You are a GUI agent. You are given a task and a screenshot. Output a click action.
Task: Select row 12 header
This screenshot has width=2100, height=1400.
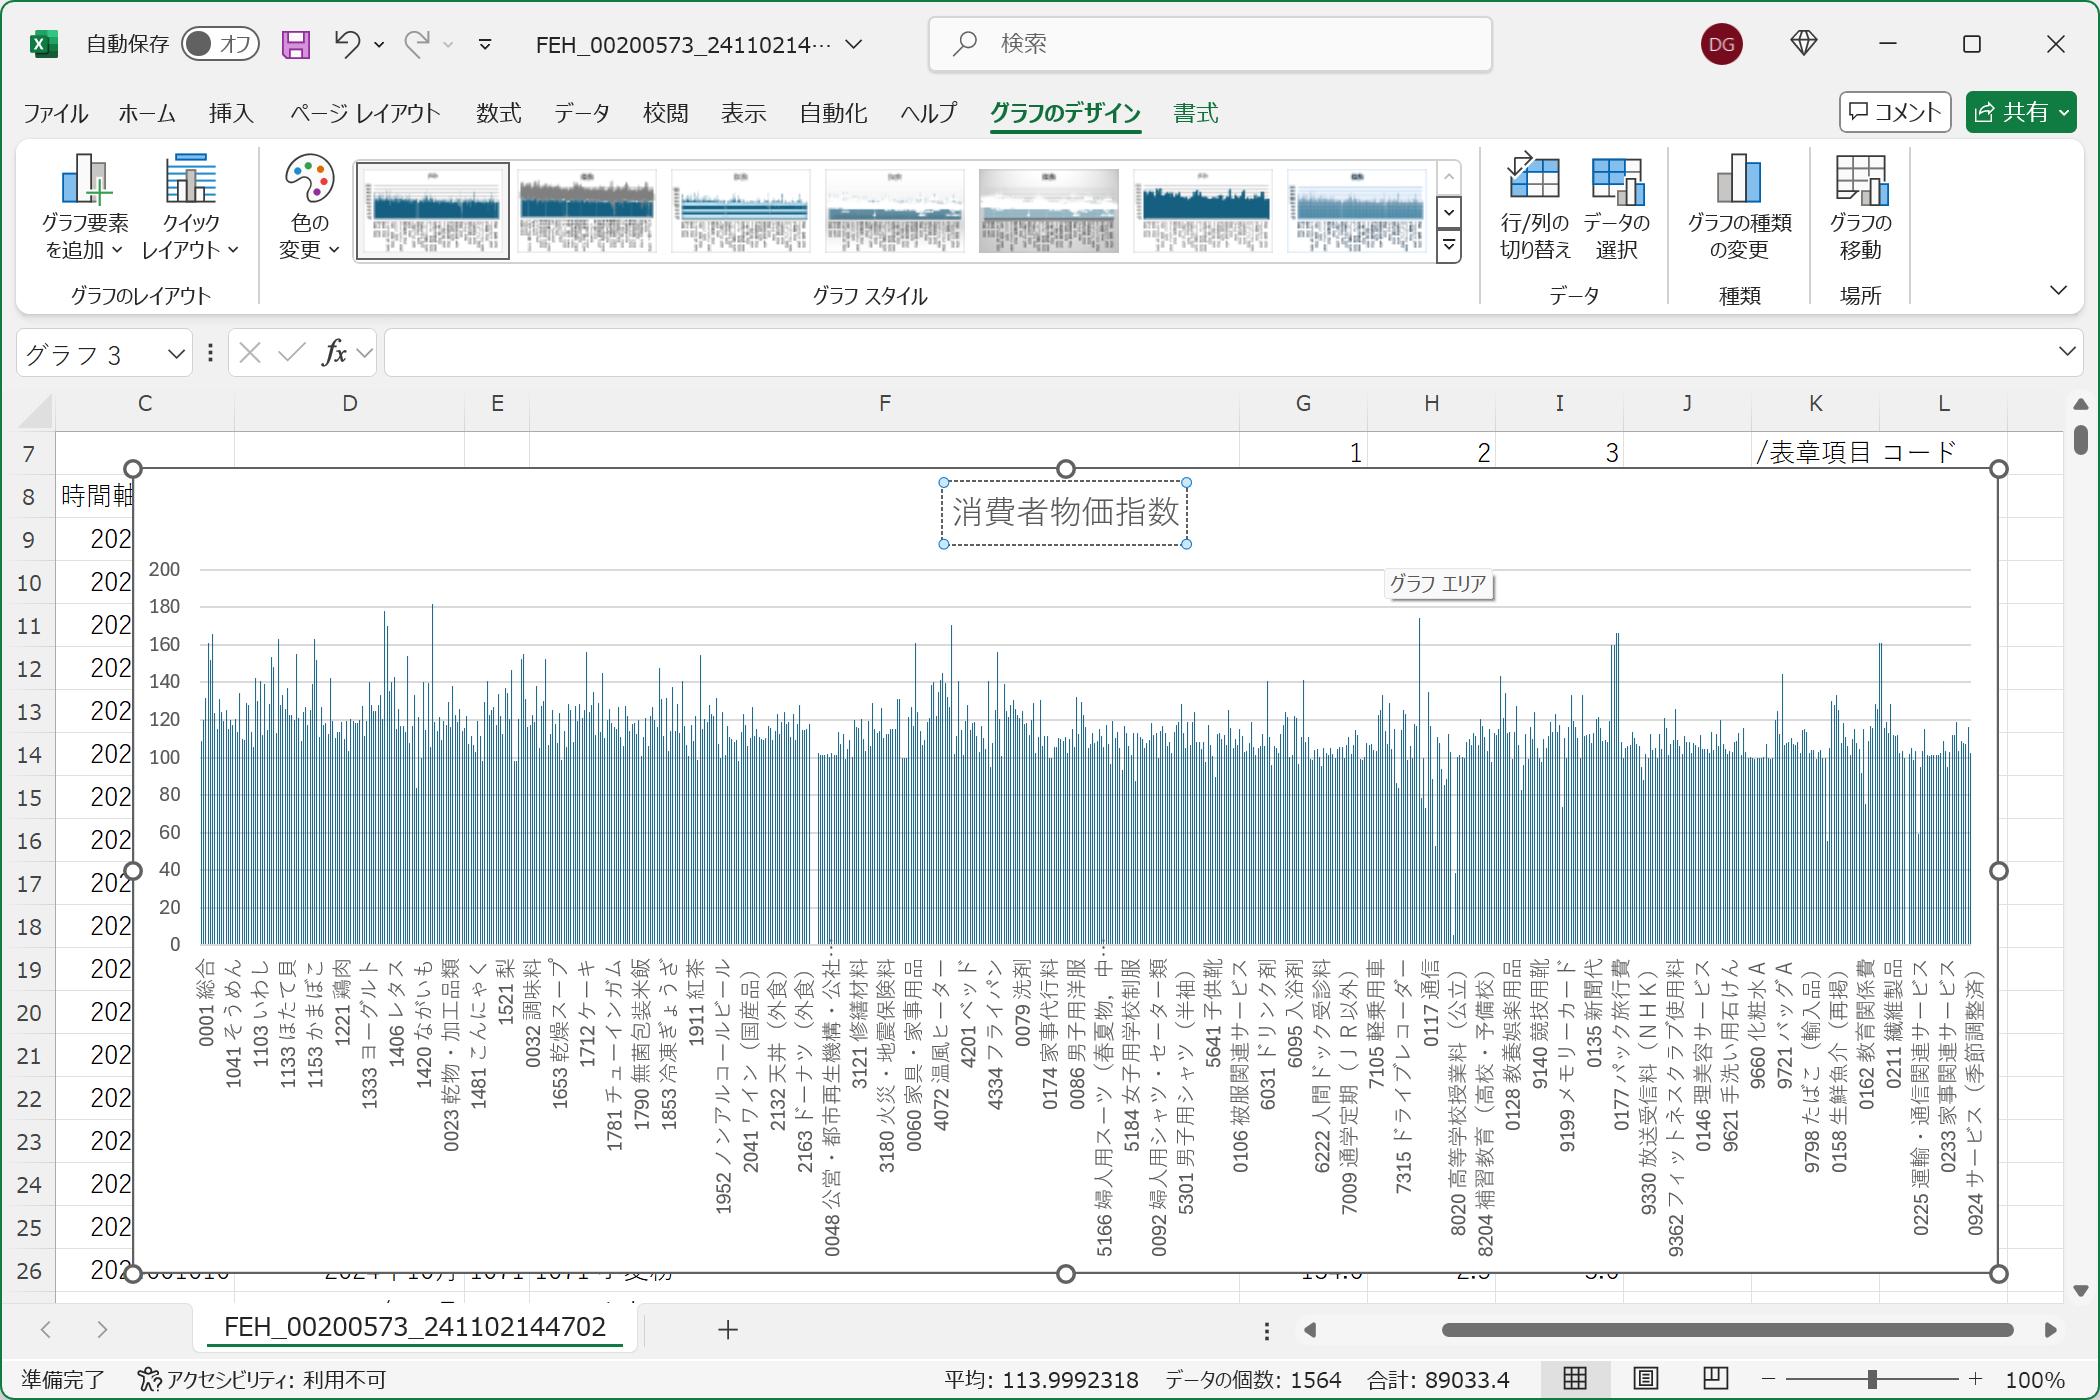(x=30, y=669)
